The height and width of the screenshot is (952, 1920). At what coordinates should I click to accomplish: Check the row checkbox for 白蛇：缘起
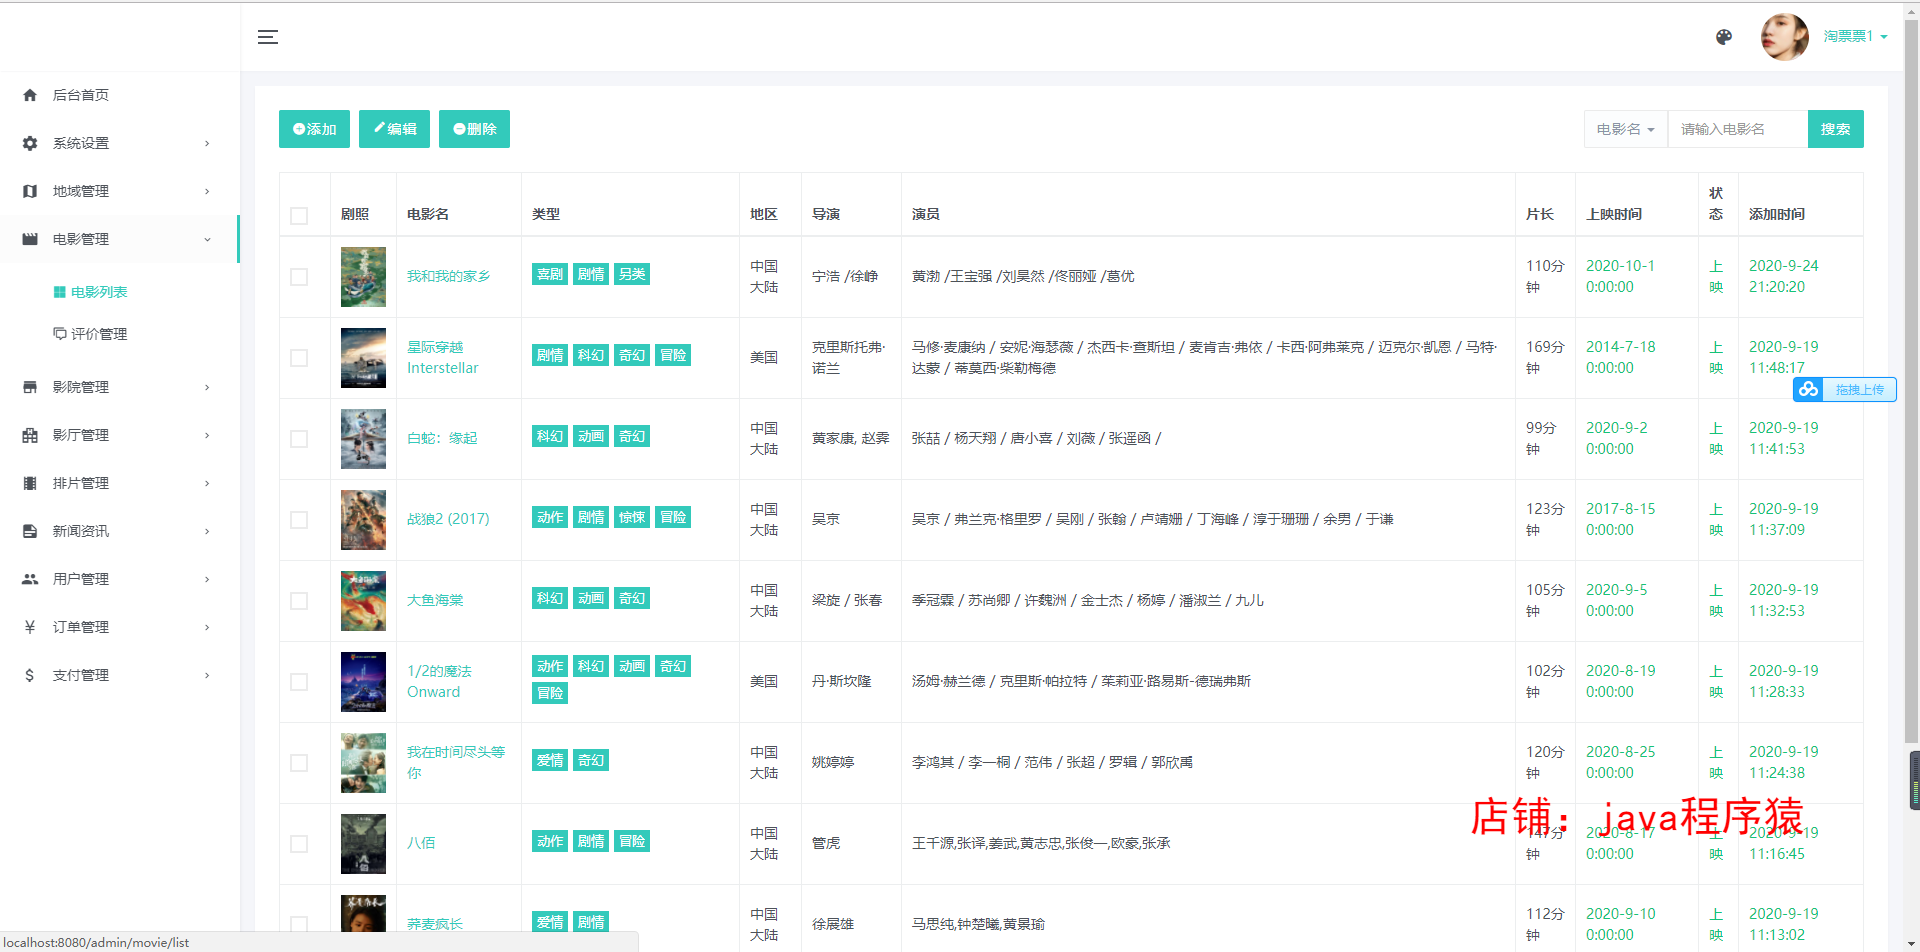[x=299, y=439]
